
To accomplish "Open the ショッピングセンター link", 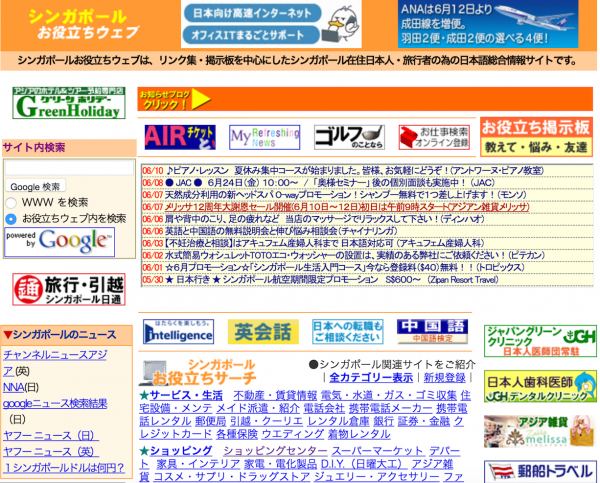I will click(x=276, y=450).
